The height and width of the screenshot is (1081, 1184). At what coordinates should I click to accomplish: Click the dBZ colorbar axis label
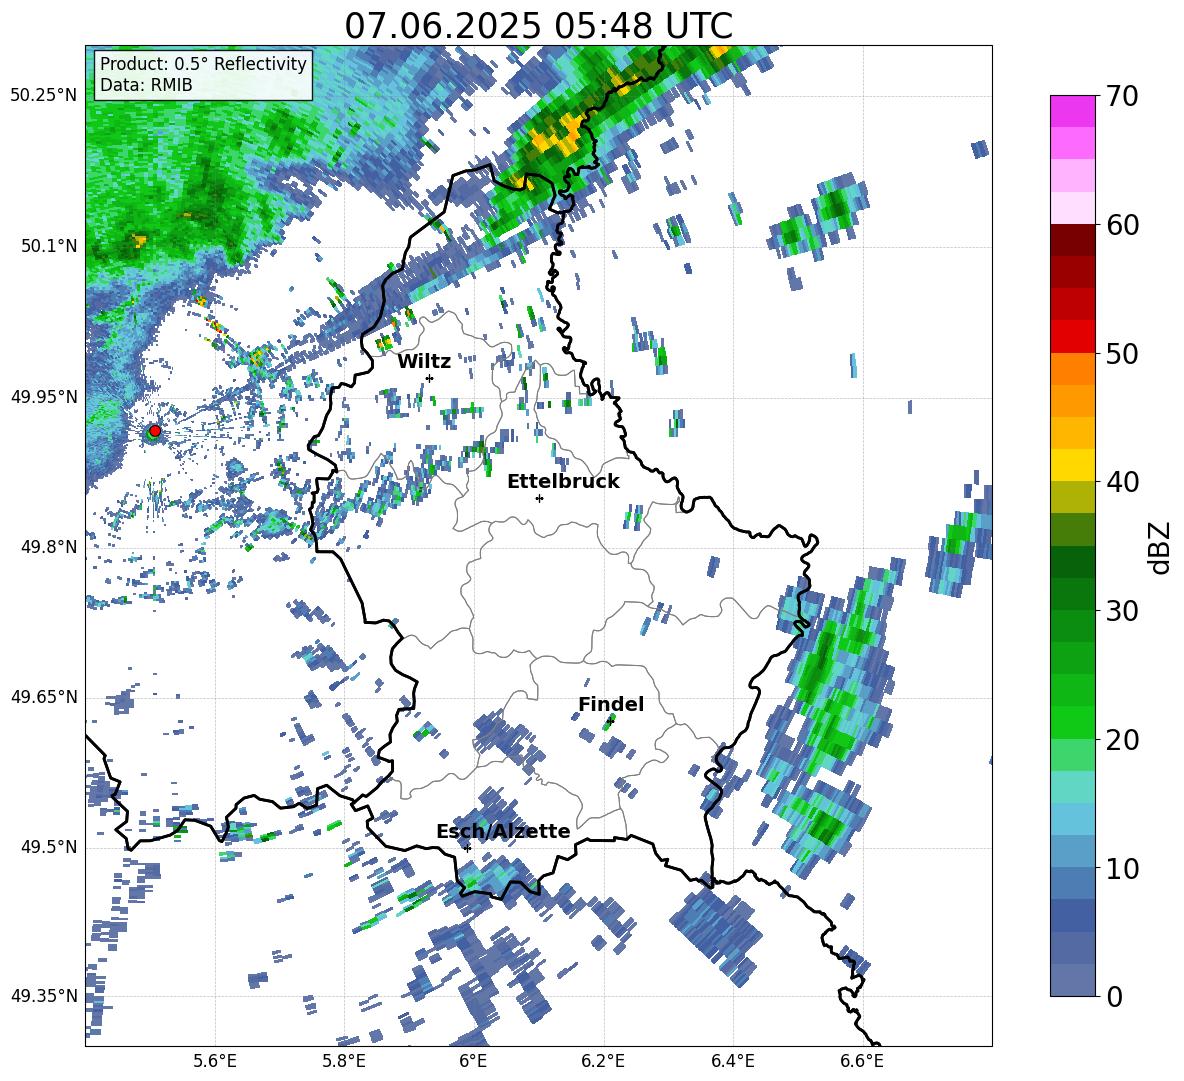(1161, 547)
